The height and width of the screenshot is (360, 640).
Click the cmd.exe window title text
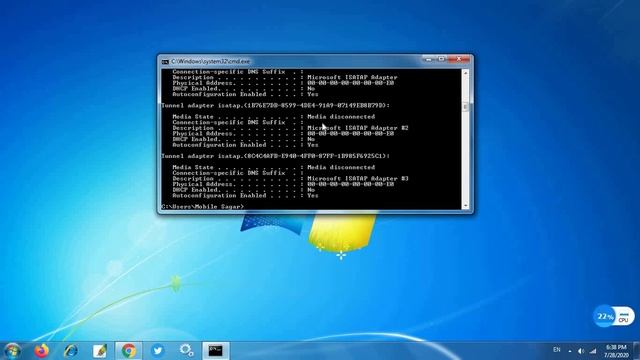(x=211, y=61)
